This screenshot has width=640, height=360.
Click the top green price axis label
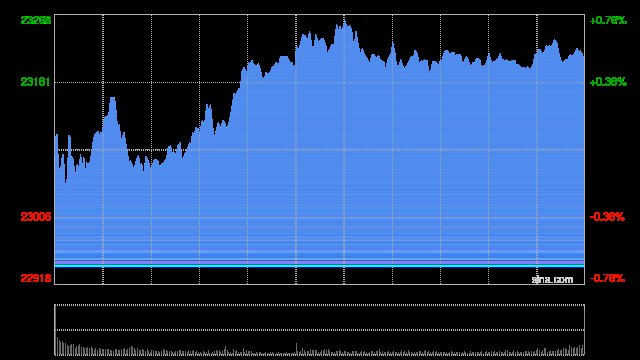(36, 20)
